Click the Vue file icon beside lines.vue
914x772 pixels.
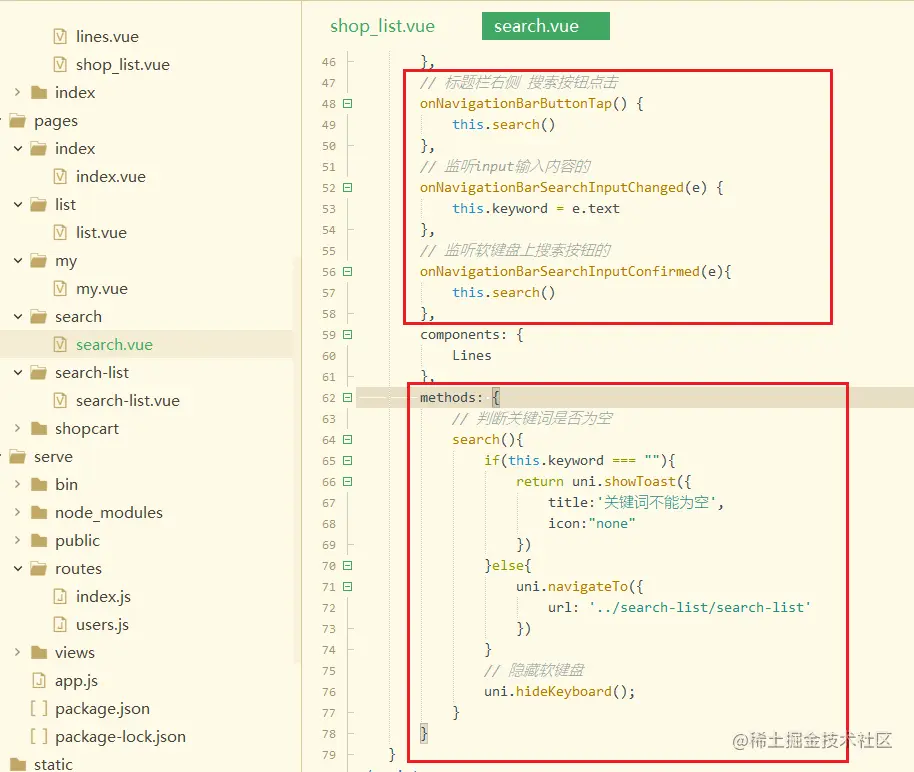(x=60, y=37)
